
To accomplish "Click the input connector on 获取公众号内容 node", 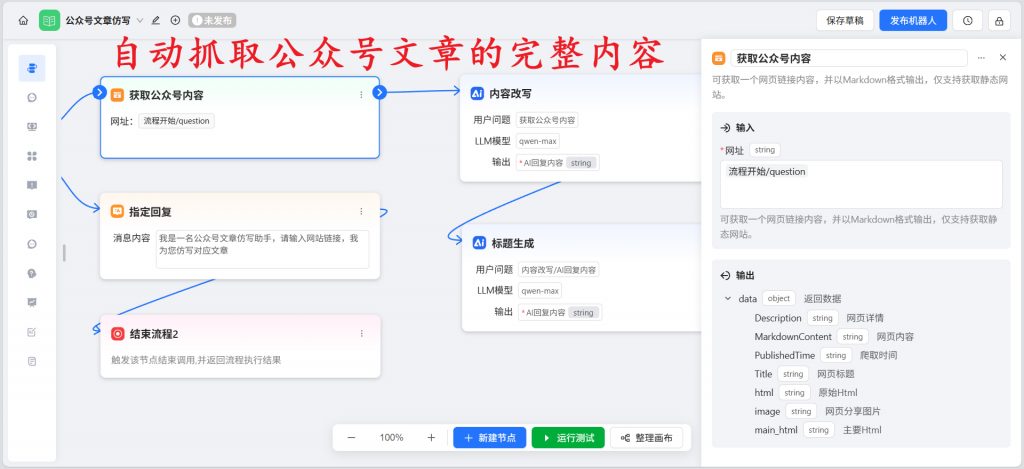I will point(99,93).
